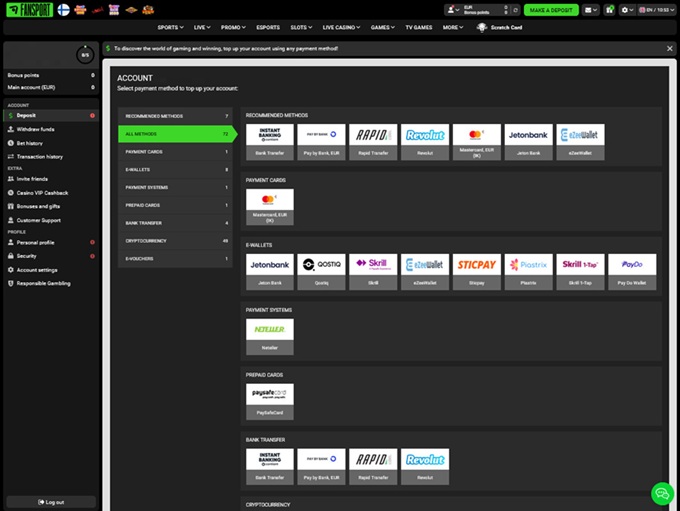680x511 pixels.
Task: Click the Log out button
Action: pyautogui.click(x=51, y=502)
